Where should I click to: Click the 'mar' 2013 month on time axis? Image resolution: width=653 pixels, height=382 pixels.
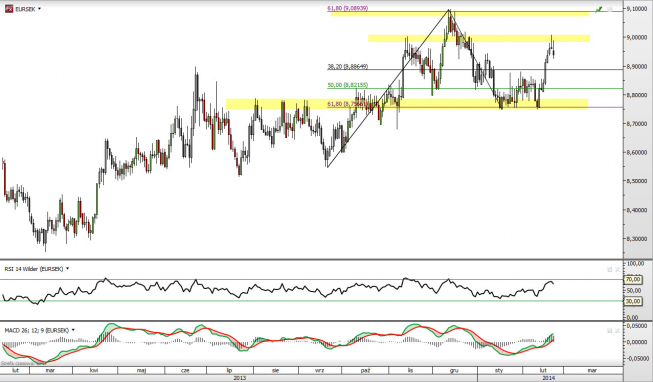[50, 370]
